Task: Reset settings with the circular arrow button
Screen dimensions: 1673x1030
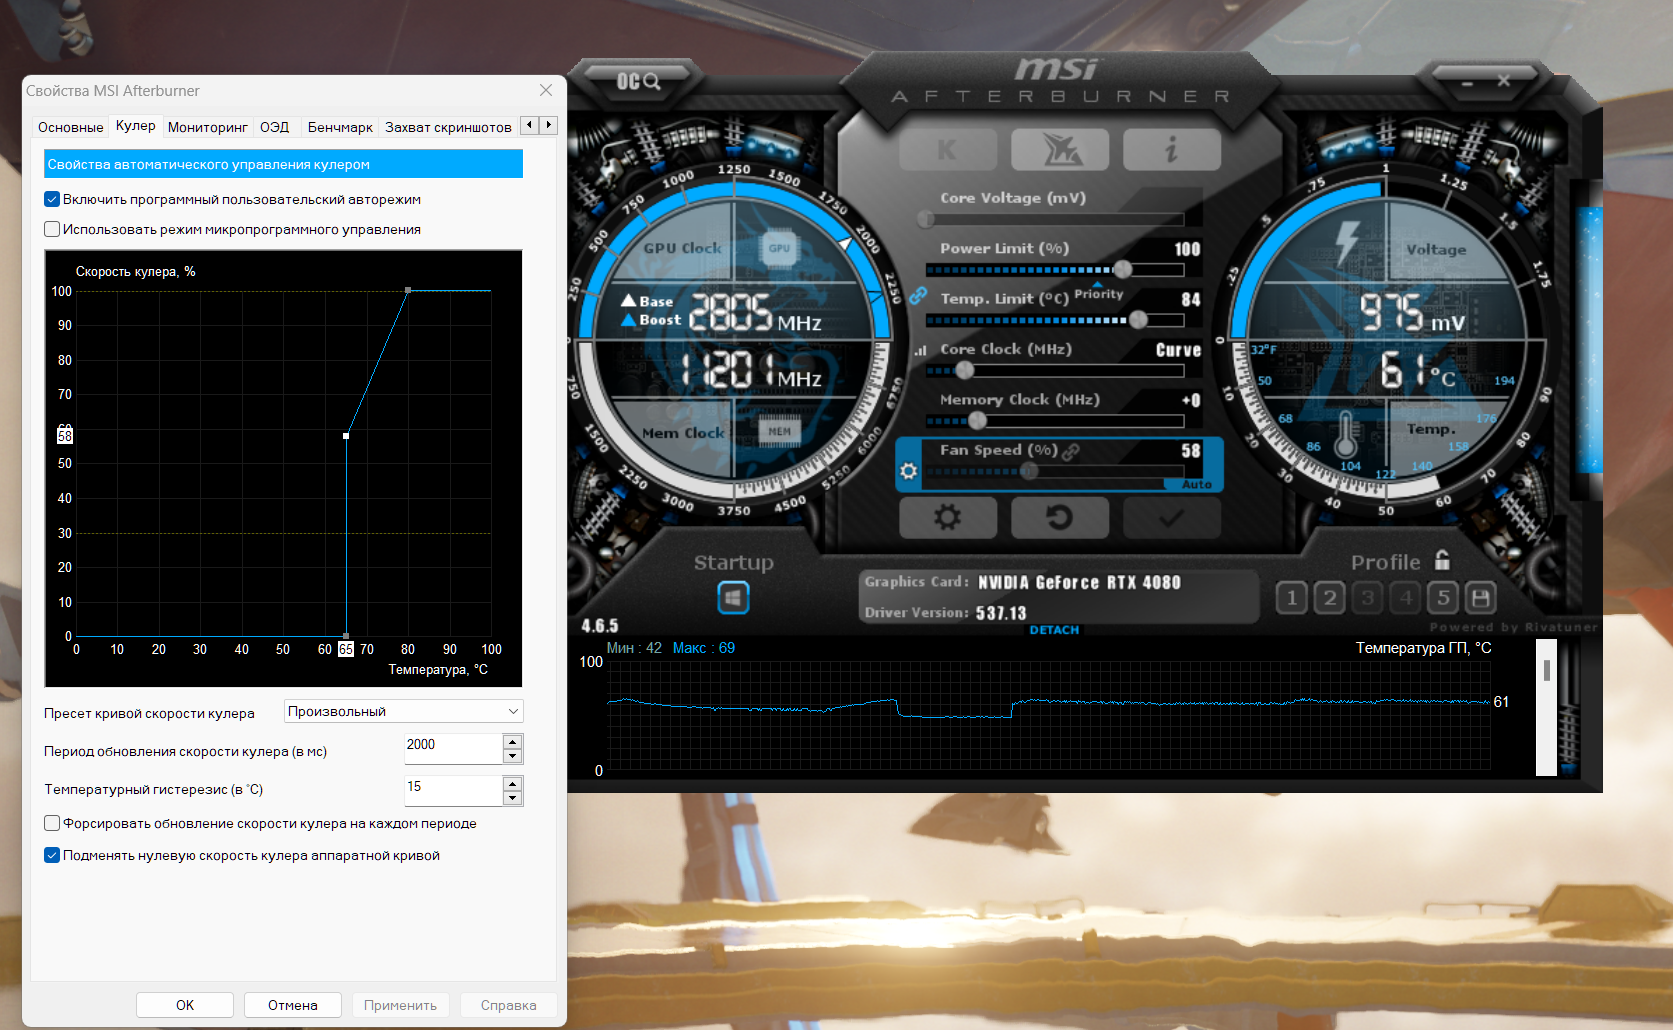Action: tap(1060, 517)
